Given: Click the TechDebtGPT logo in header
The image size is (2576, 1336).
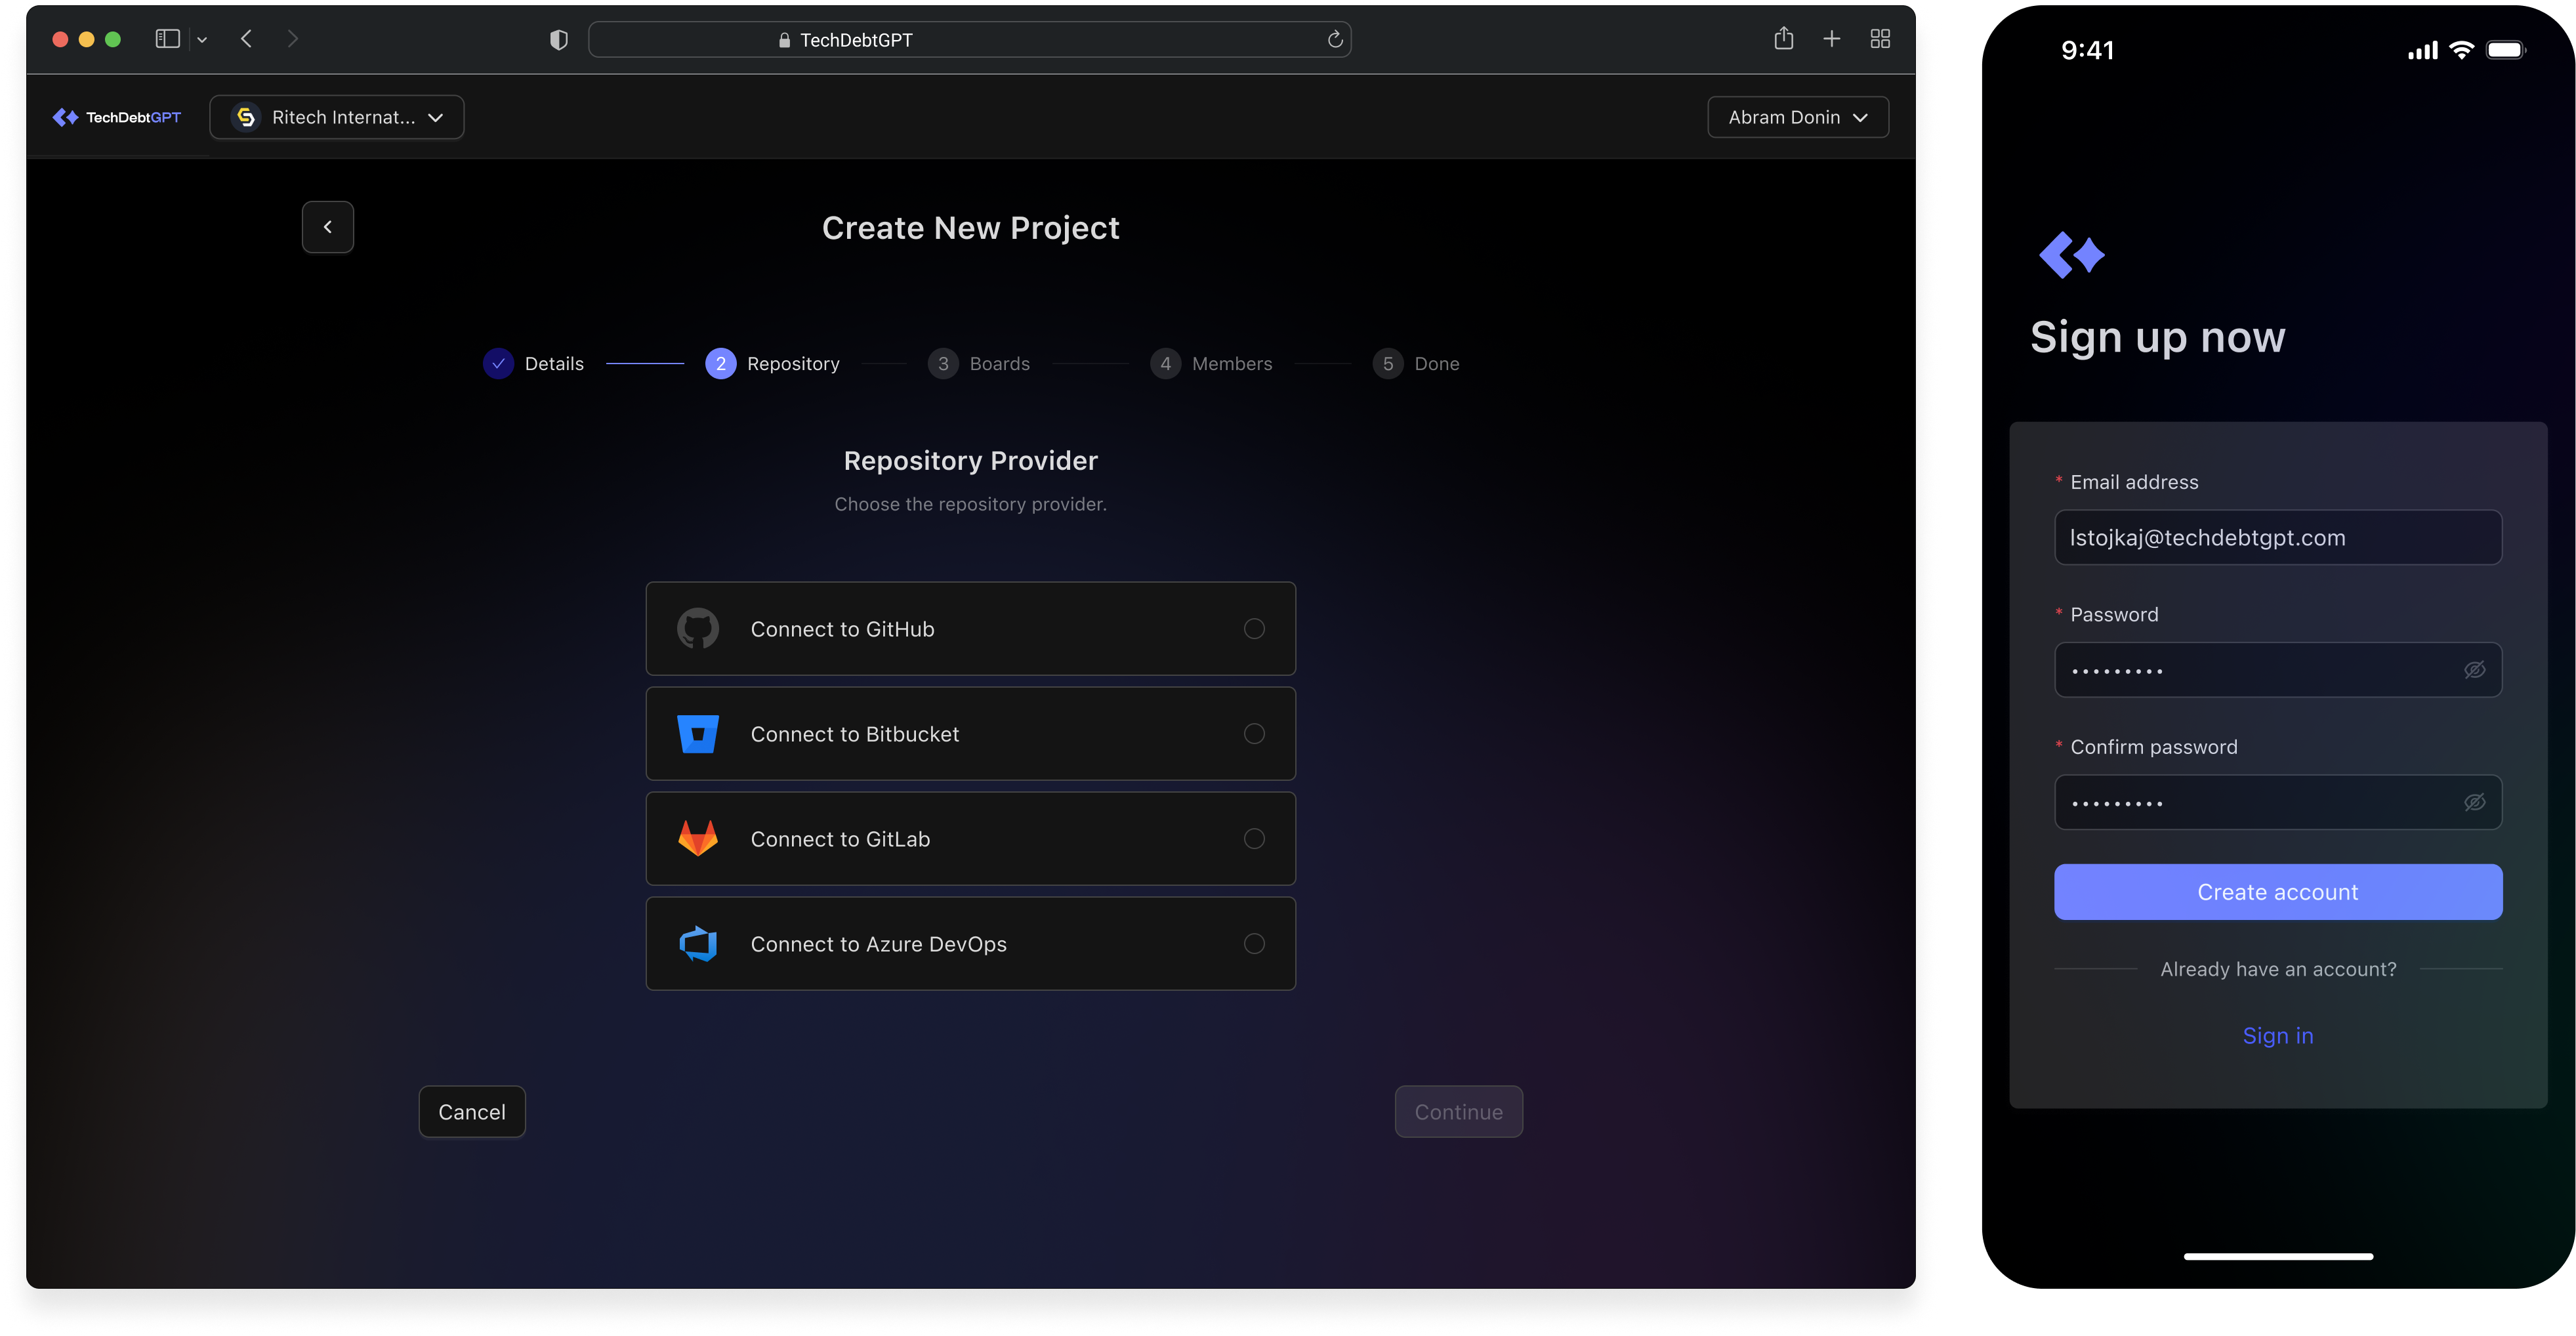Looking at the screenshot, I should tap(117, 117).
